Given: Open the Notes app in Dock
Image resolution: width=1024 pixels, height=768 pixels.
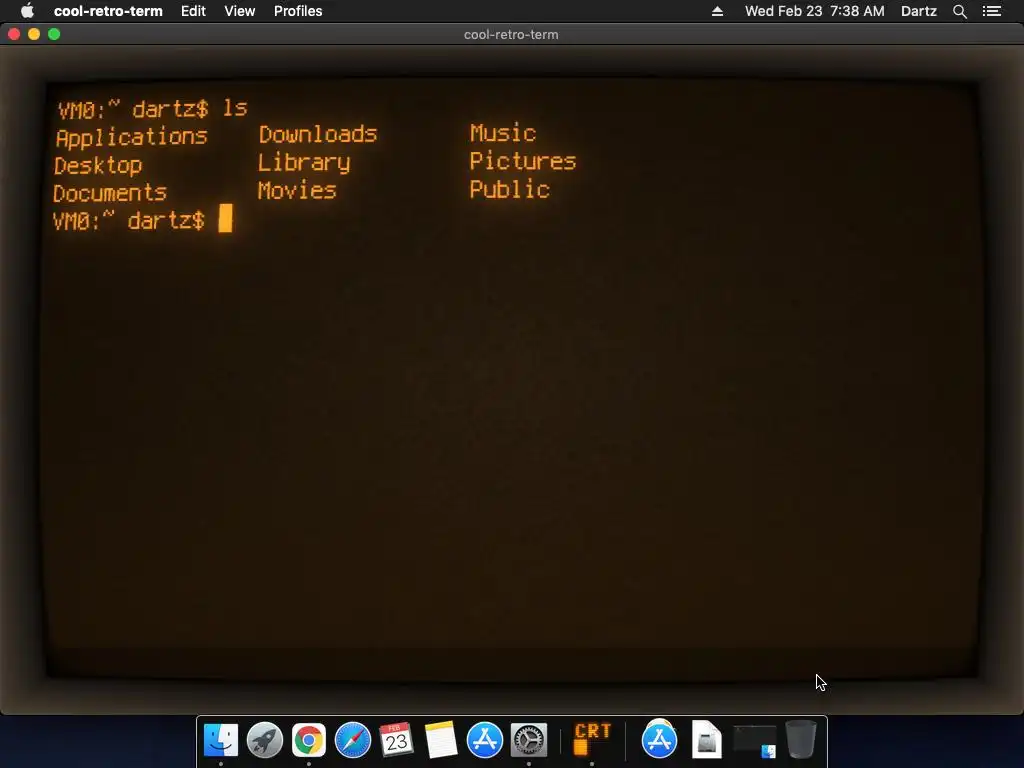Looking at the screenshot, I should click(441, 740).
